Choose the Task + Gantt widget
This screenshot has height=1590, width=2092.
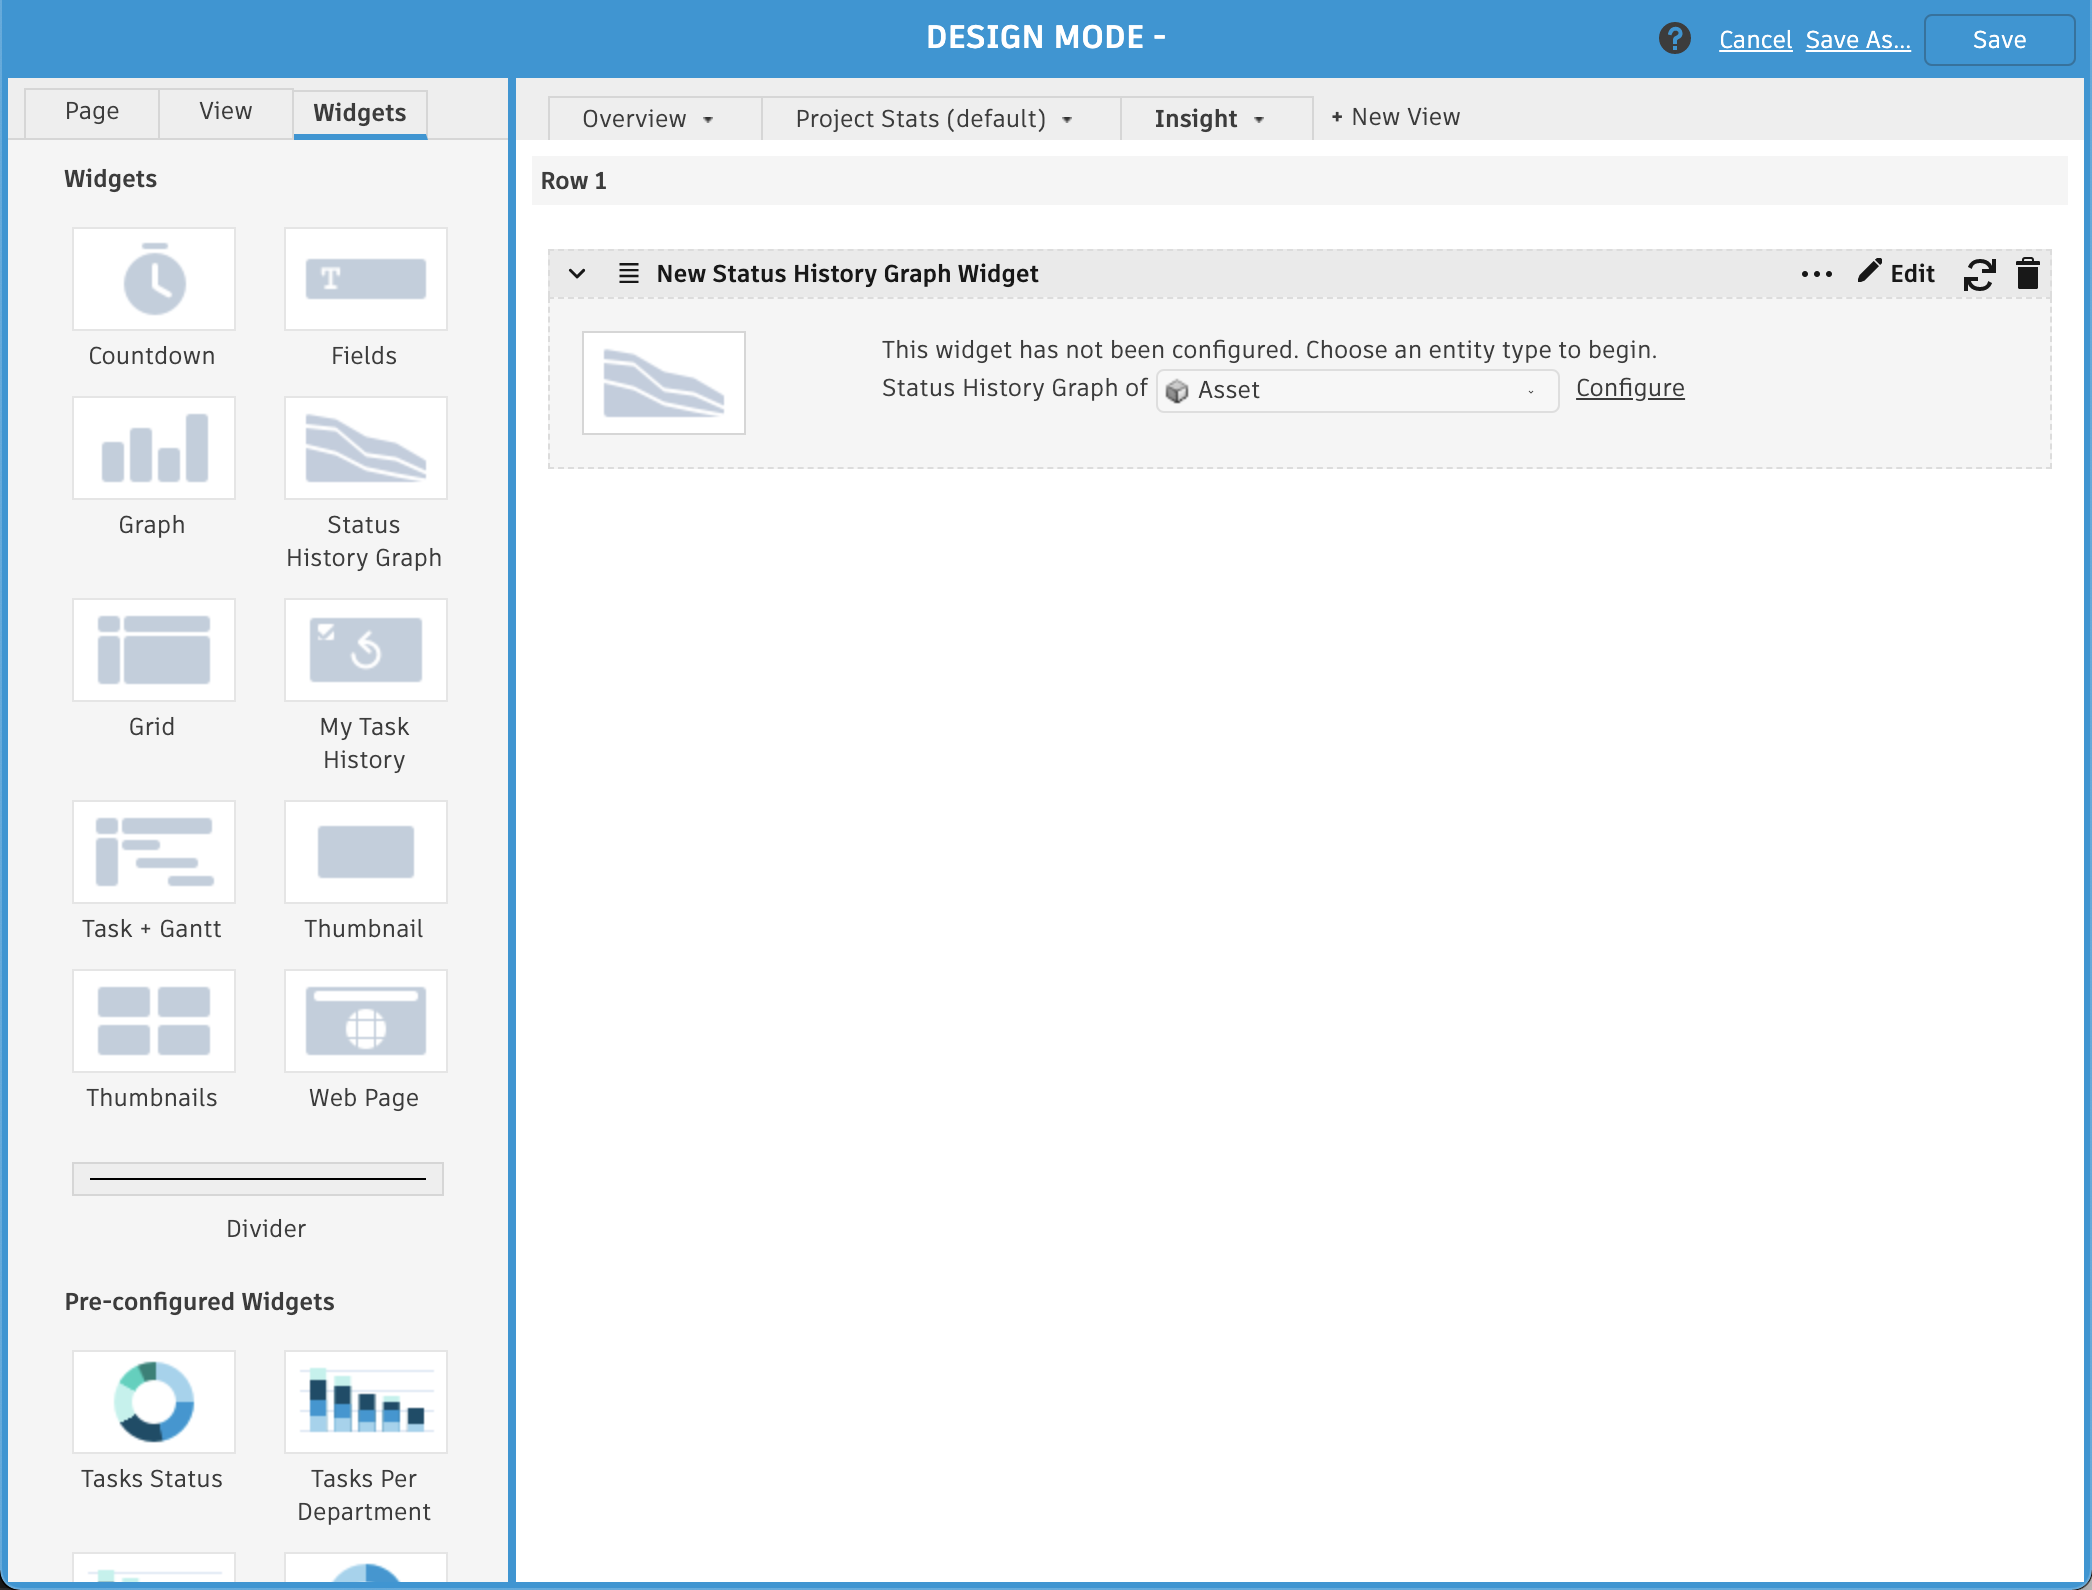(x=154, y=852)
